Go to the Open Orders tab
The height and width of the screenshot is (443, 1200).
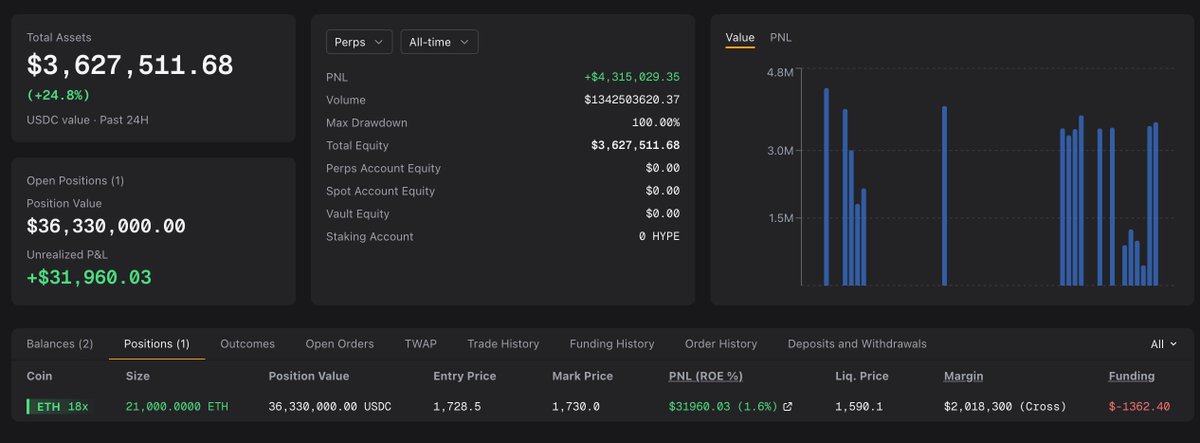click(340, 344)
